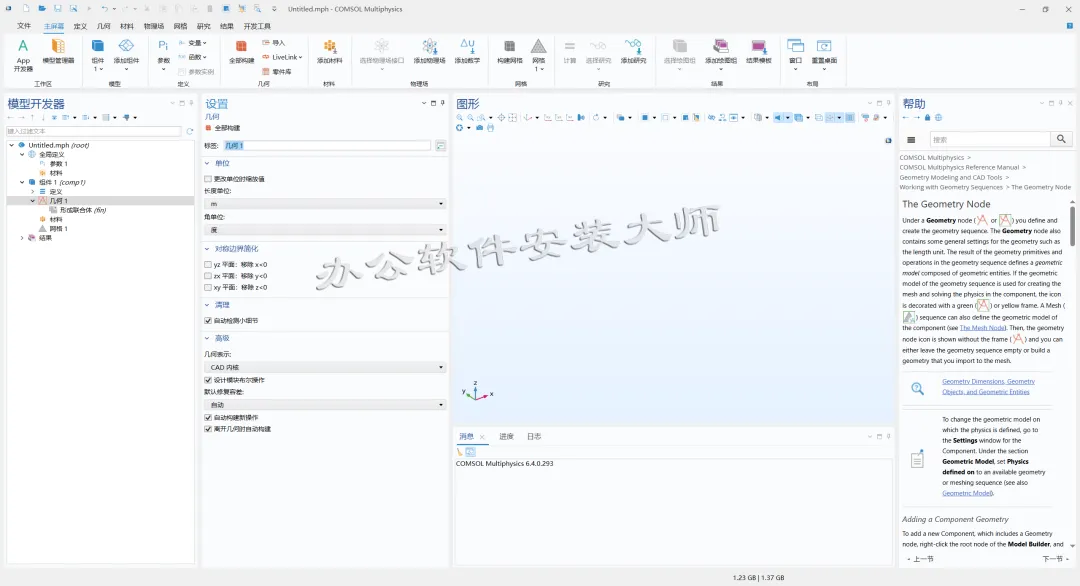Uncheck 自动检测小细节 checkbox
The width and height of the screenshot is (1080, 586).
click(x=208, y=321)
